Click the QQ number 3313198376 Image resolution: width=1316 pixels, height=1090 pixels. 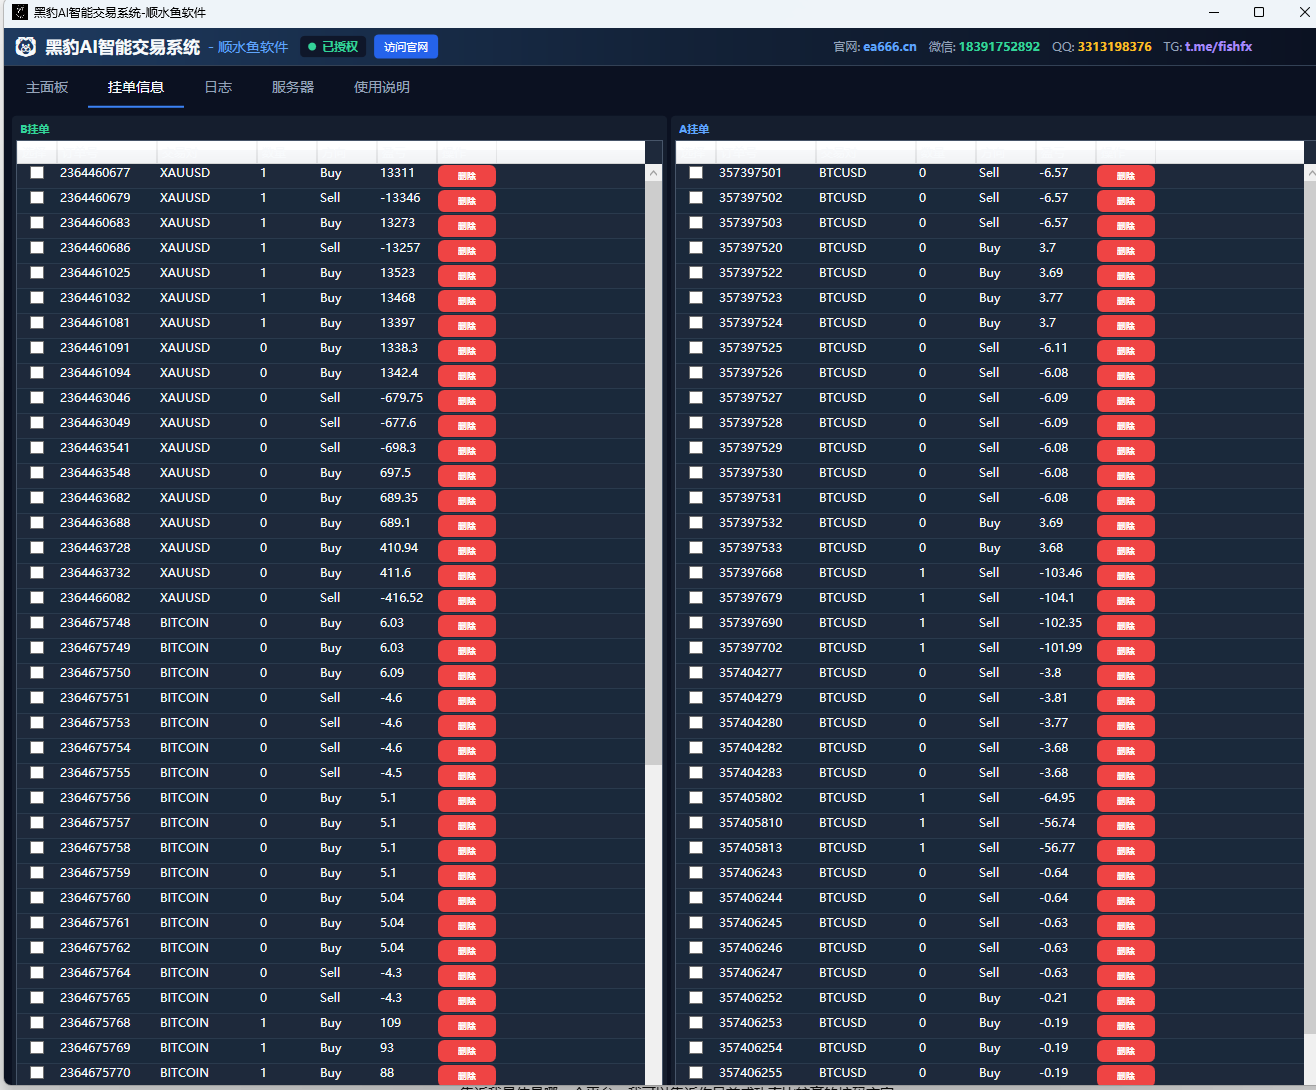[1114, 47]
